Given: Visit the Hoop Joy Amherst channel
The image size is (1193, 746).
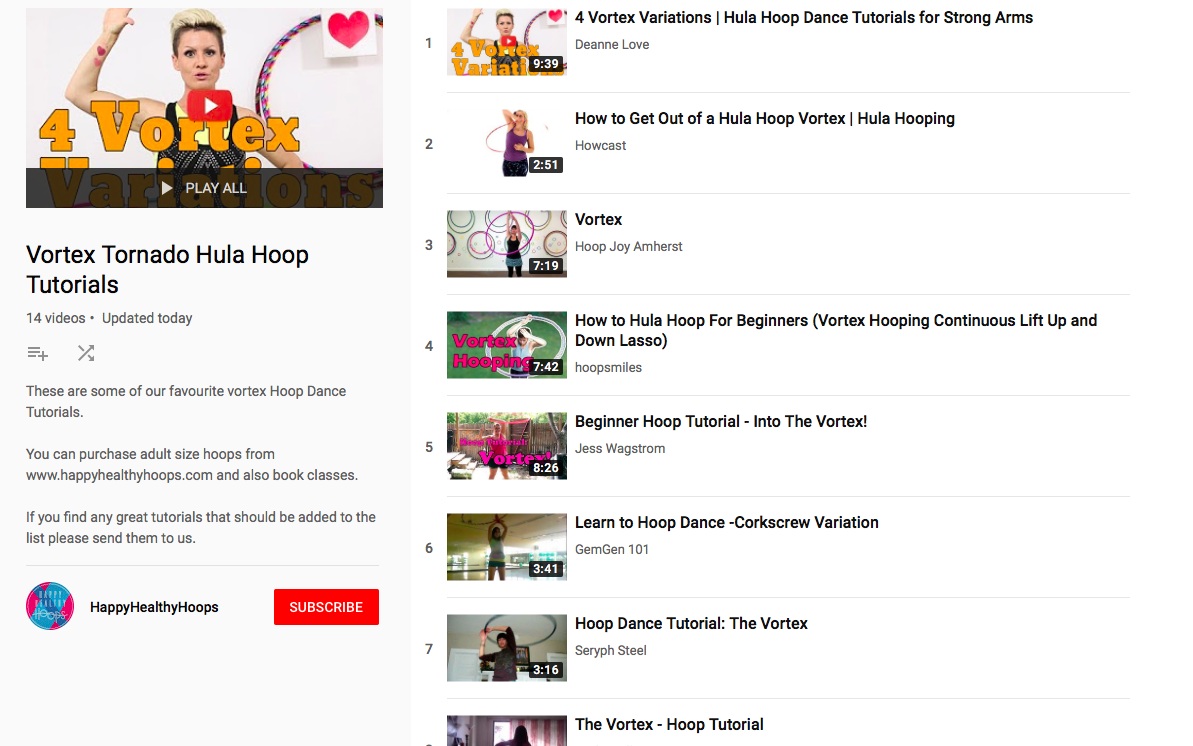Looking at the screenshot, I should 628,247.
